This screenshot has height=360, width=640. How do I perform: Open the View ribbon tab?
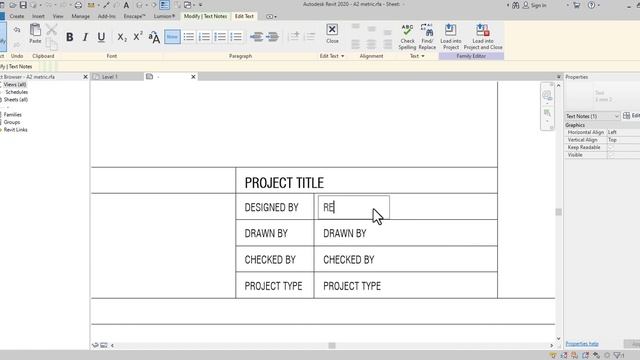pyautogui.click(x=58, y=16)
